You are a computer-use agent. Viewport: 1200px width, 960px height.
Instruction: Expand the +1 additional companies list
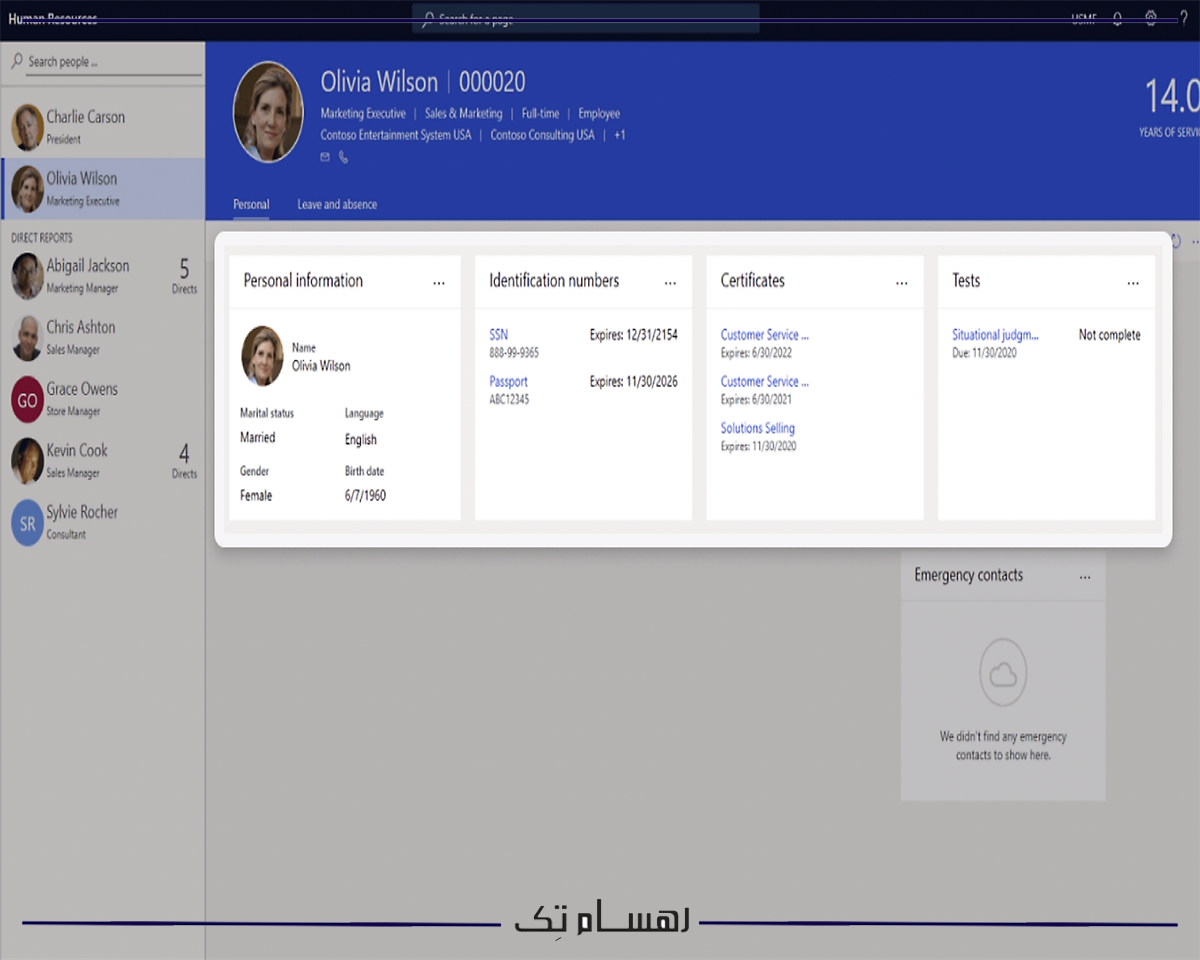coord(619,134)
